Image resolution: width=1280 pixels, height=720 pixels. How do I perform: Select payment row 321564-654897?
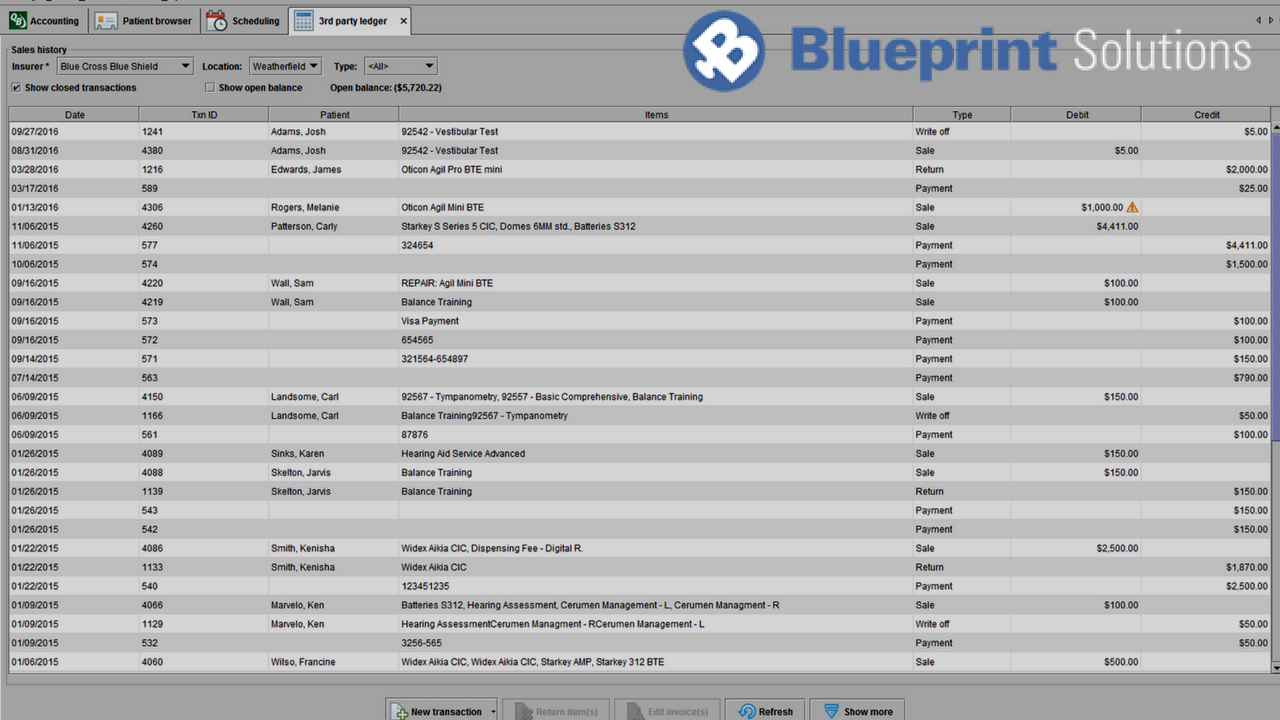640,359
